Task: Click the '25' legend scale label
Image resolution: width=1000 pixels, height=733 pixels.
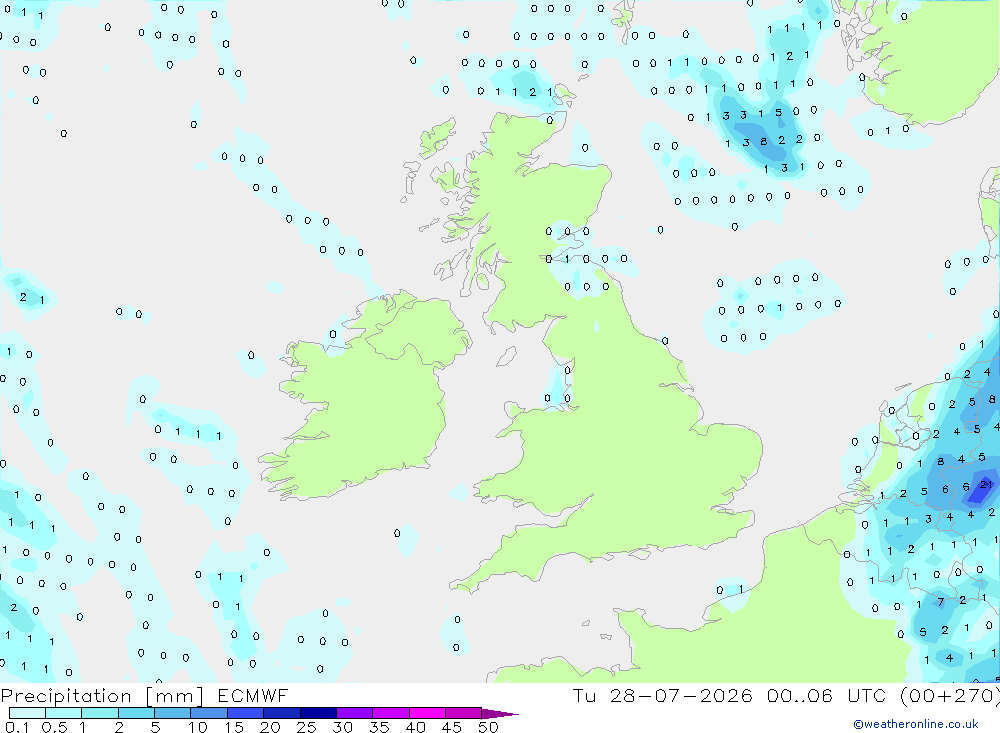Action: (306, 727)
